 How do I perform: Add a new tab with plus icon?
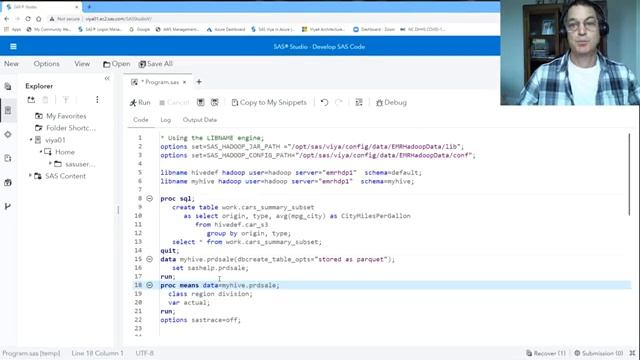click(x=199, y=82)
